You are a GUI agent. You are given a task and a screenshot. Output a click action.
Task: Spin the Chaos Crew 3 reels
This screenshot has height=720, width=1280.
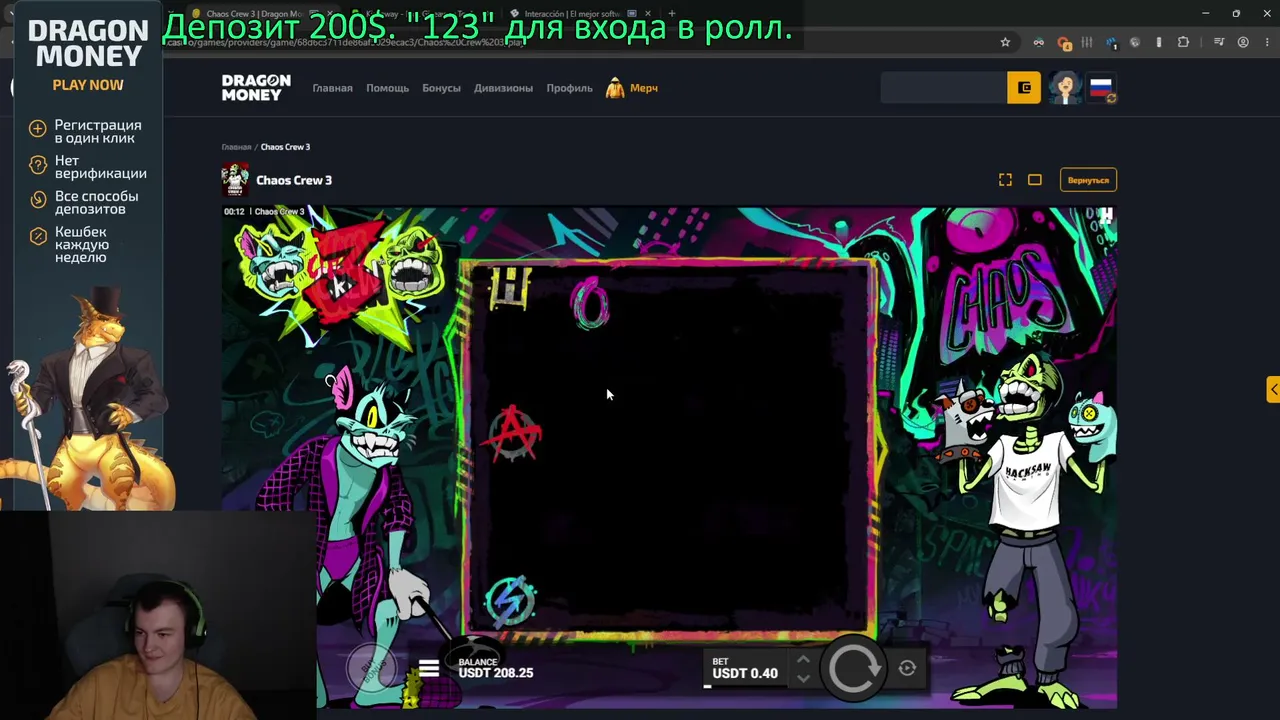pyautogui.click(x=853, y=668)
